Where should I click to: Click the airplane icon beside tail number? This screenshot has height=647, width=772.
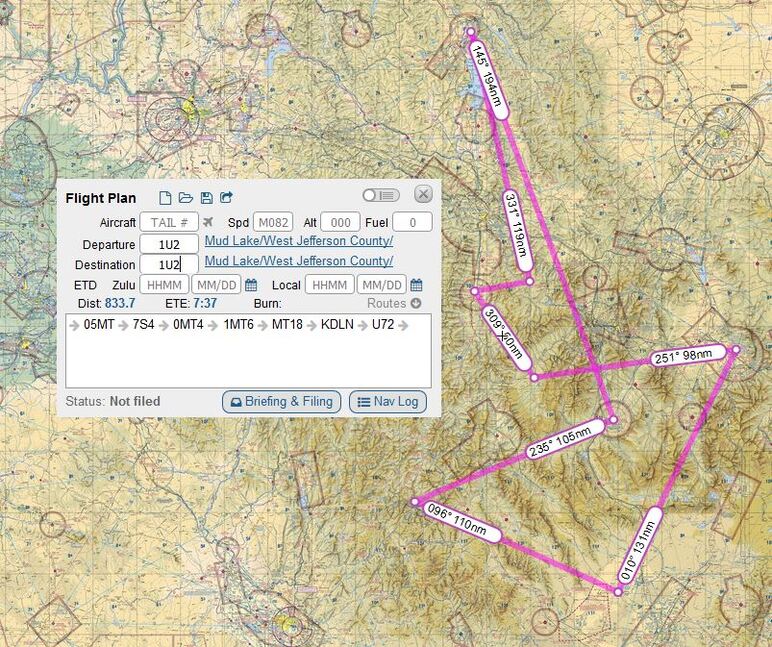click(x=208, y=222)
